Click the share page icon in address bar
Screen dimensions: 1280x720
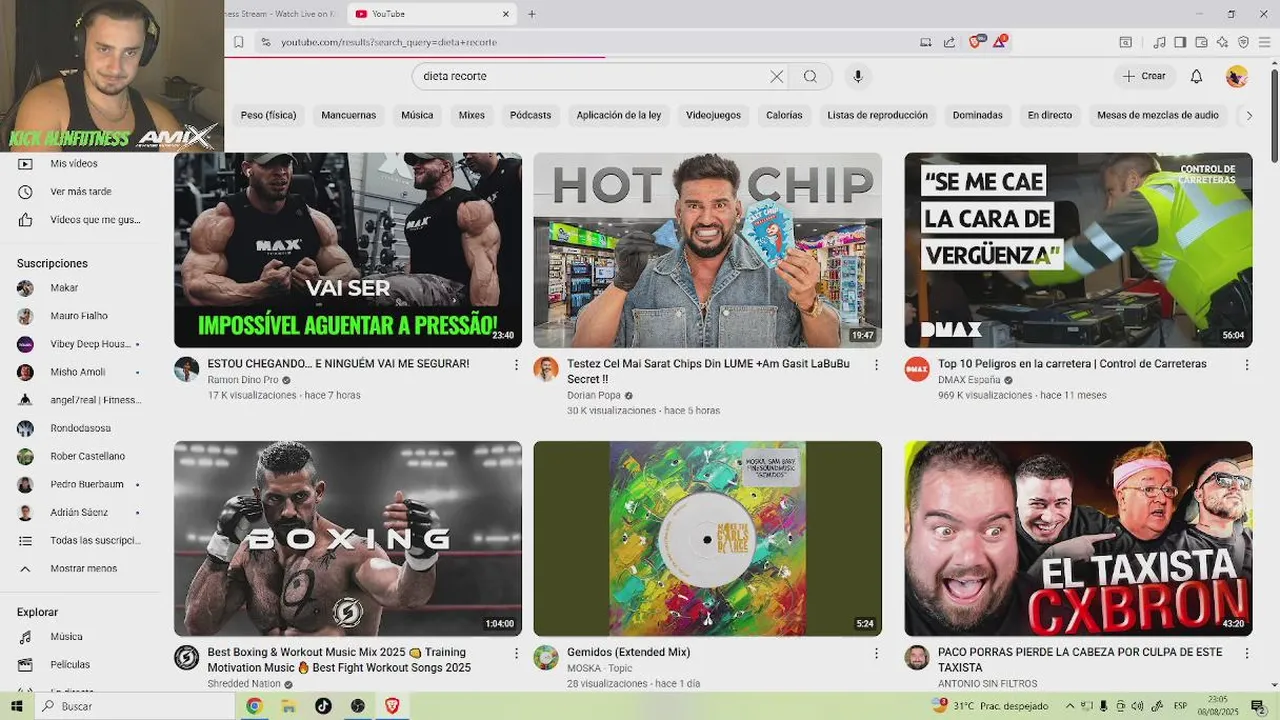pos(950,42)
